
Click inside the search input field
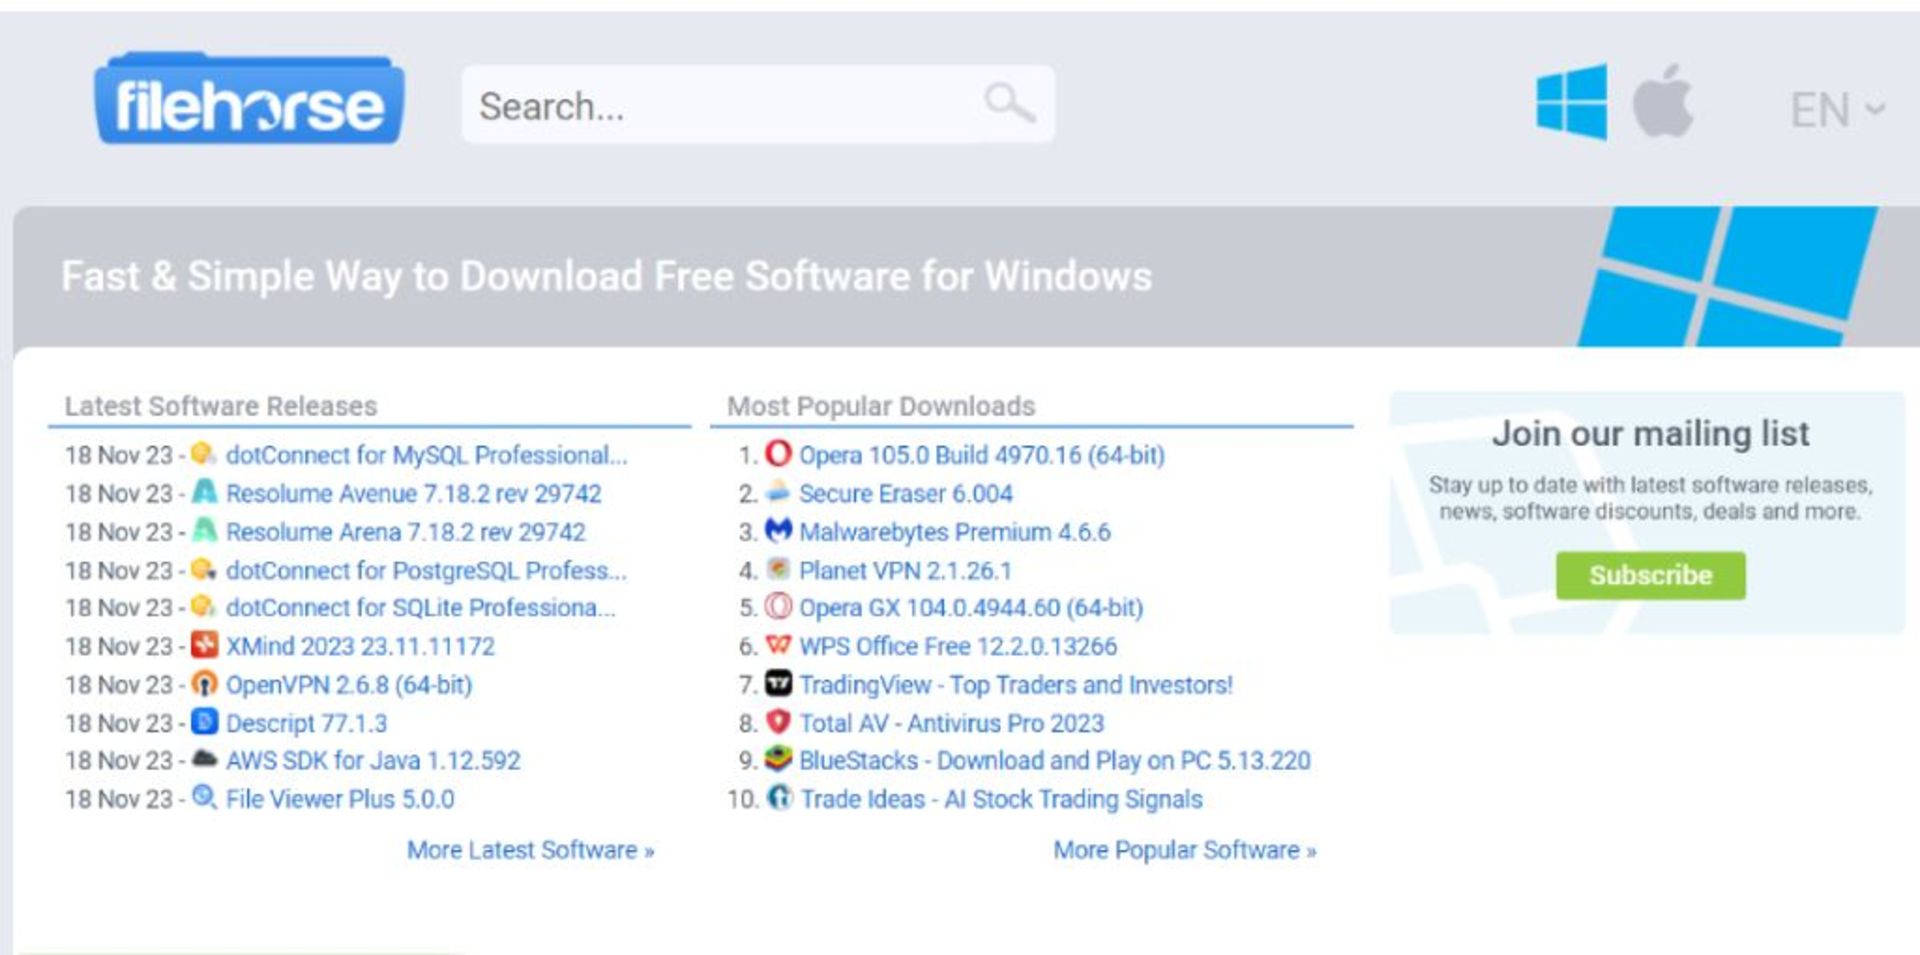click(x=700, y=104)
